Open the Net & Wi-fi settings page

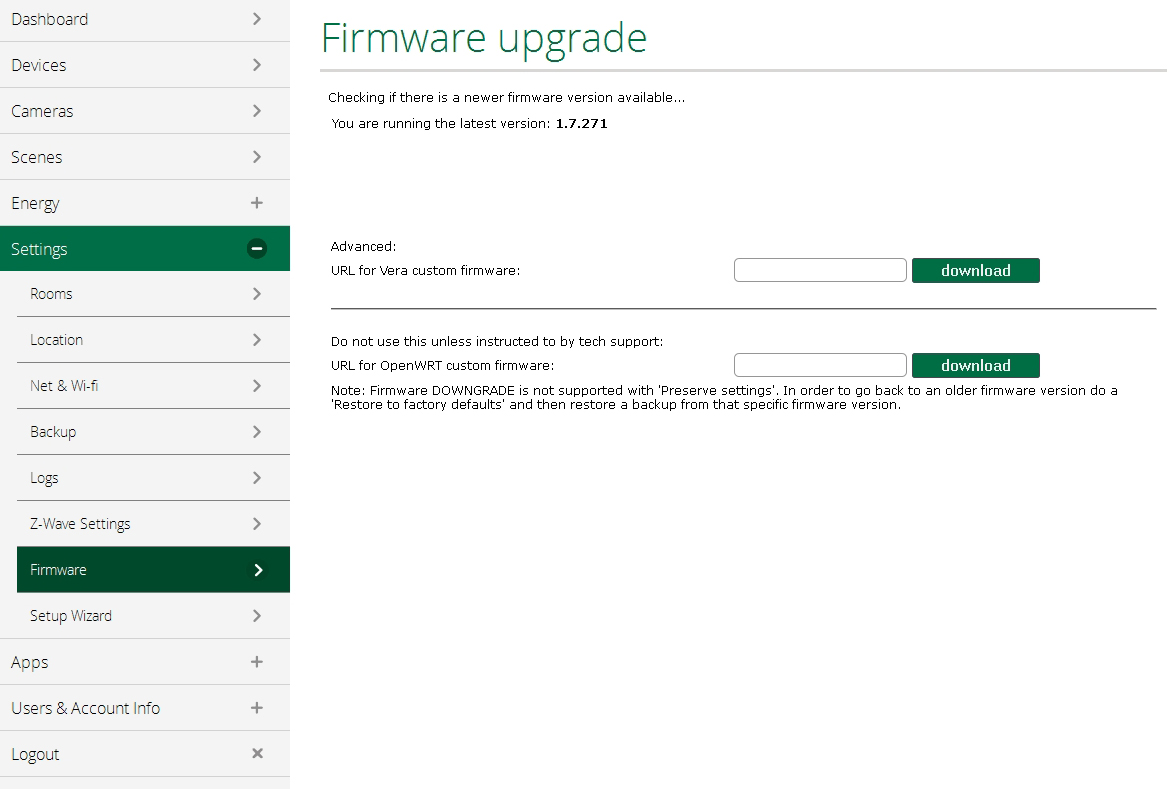pyautogui.click(x=64, y=386)
